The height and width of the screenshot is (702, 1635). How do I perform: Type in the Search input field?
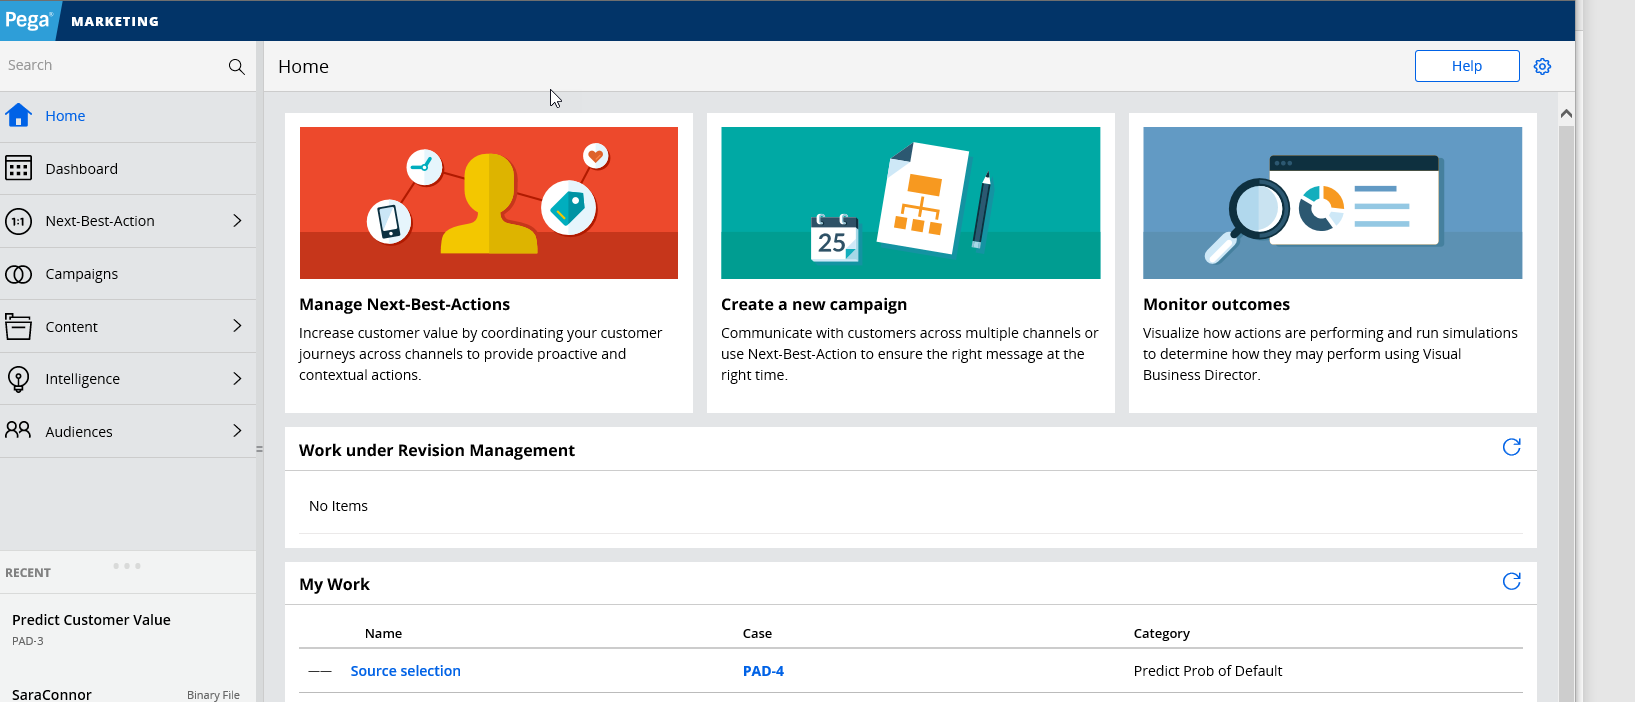pyautogui.click(x=110, y=66)
